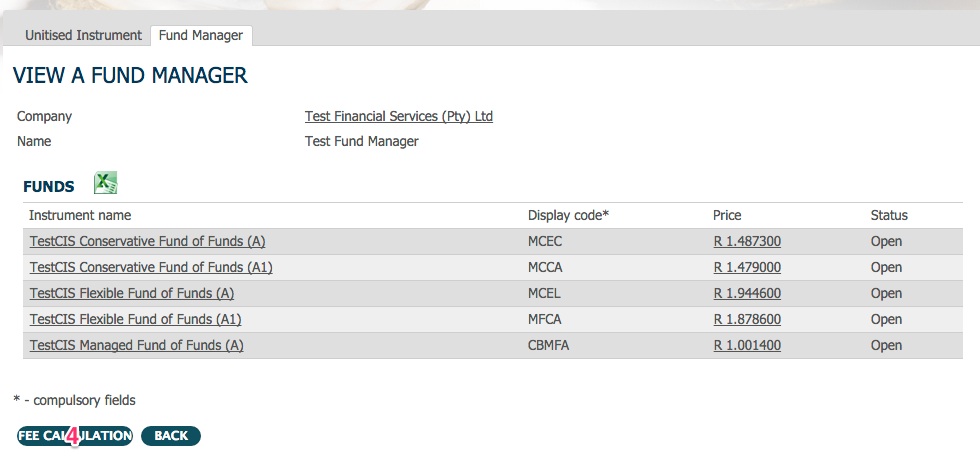Click price R 1.878600 link

click(x=747, y=319)
